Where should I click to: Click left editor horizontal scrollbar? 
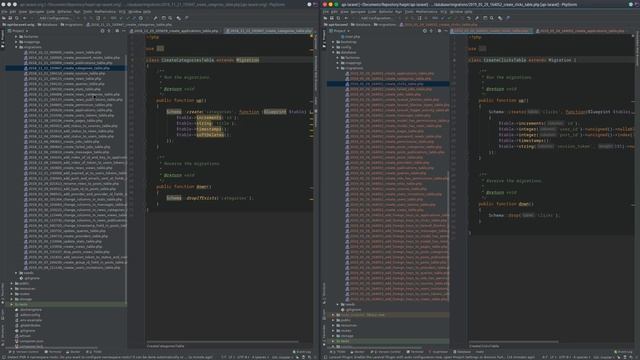[223, 342]
